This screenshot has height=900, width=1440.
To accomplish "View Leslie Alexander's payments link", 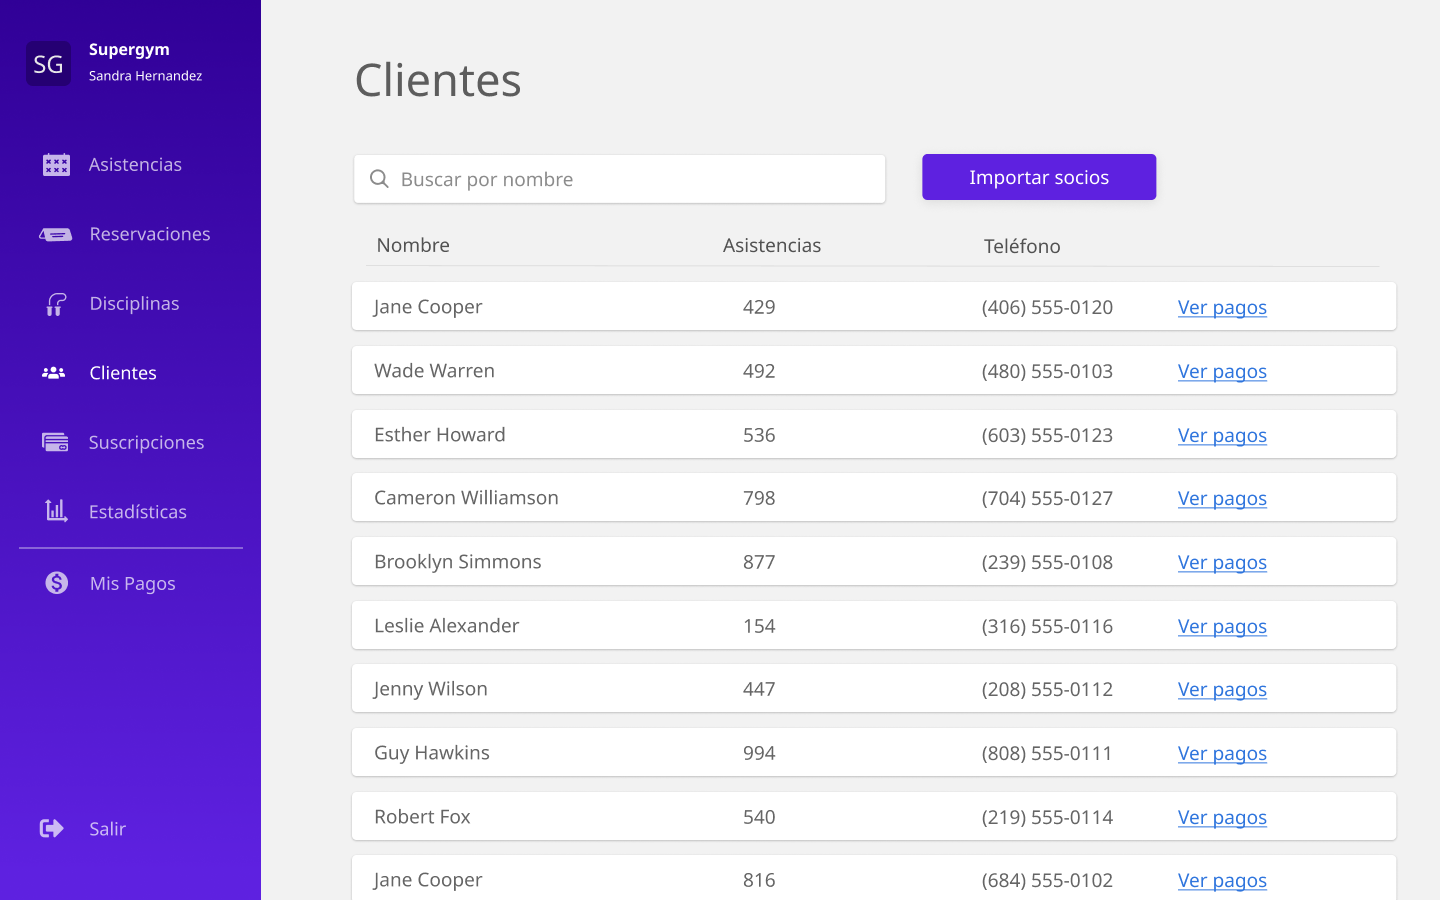I will coord(1222,626).
